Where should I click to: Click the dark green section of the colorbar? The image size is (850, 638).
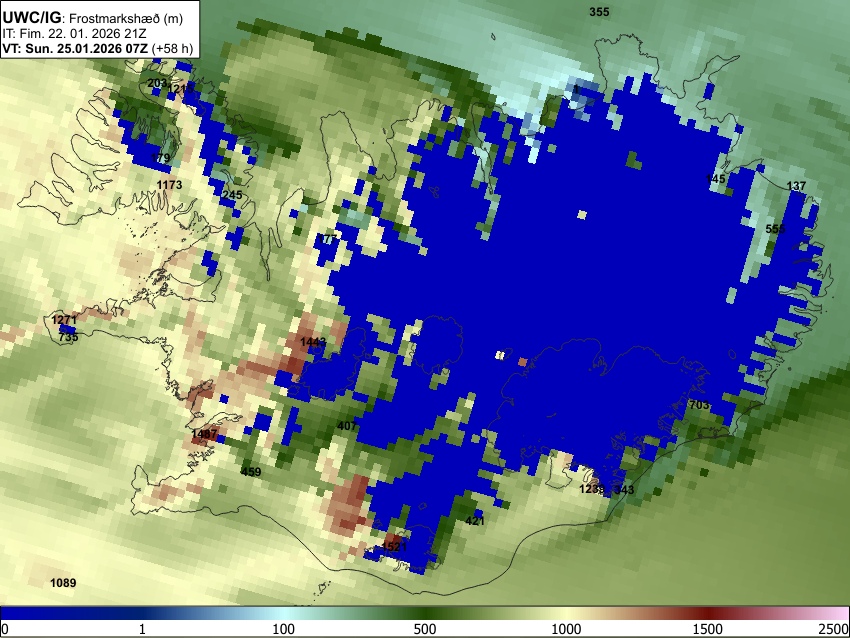tap(425, 614)
